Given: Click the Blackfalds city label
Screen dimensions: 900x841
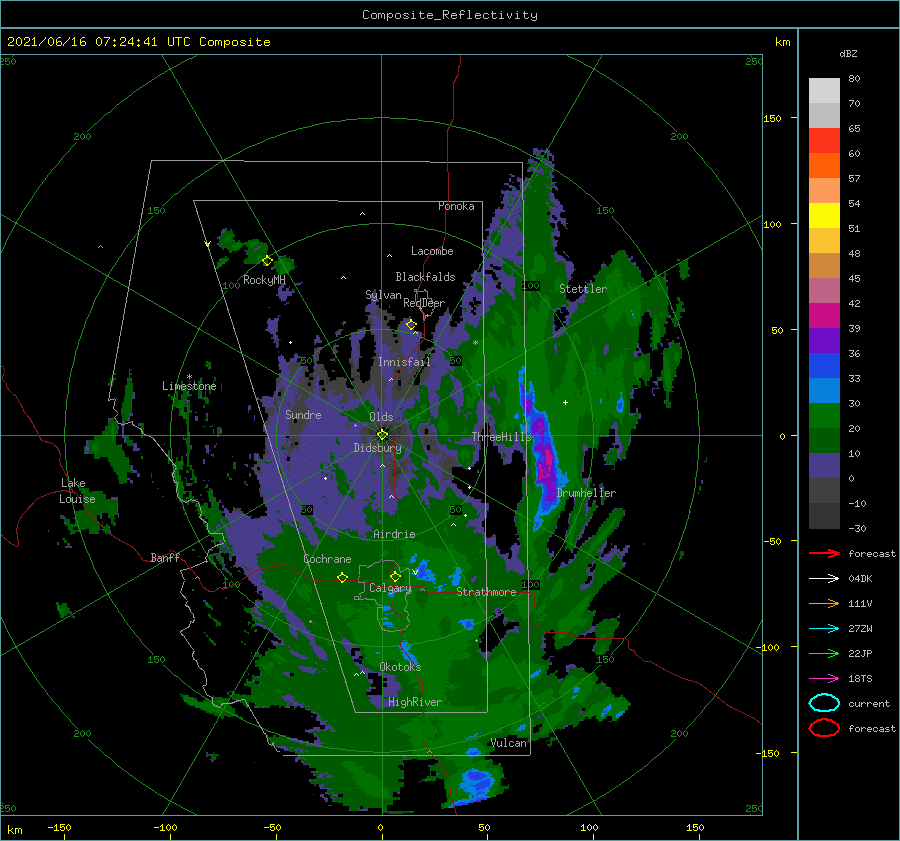Looking at the screenshot, I should tap(425, 277).
